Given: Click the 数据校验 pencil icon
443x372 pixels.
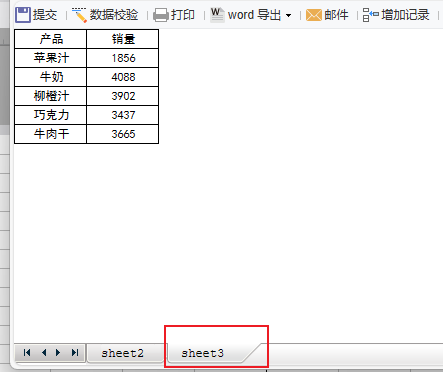Looking at the screenshot, I should 79,15.
